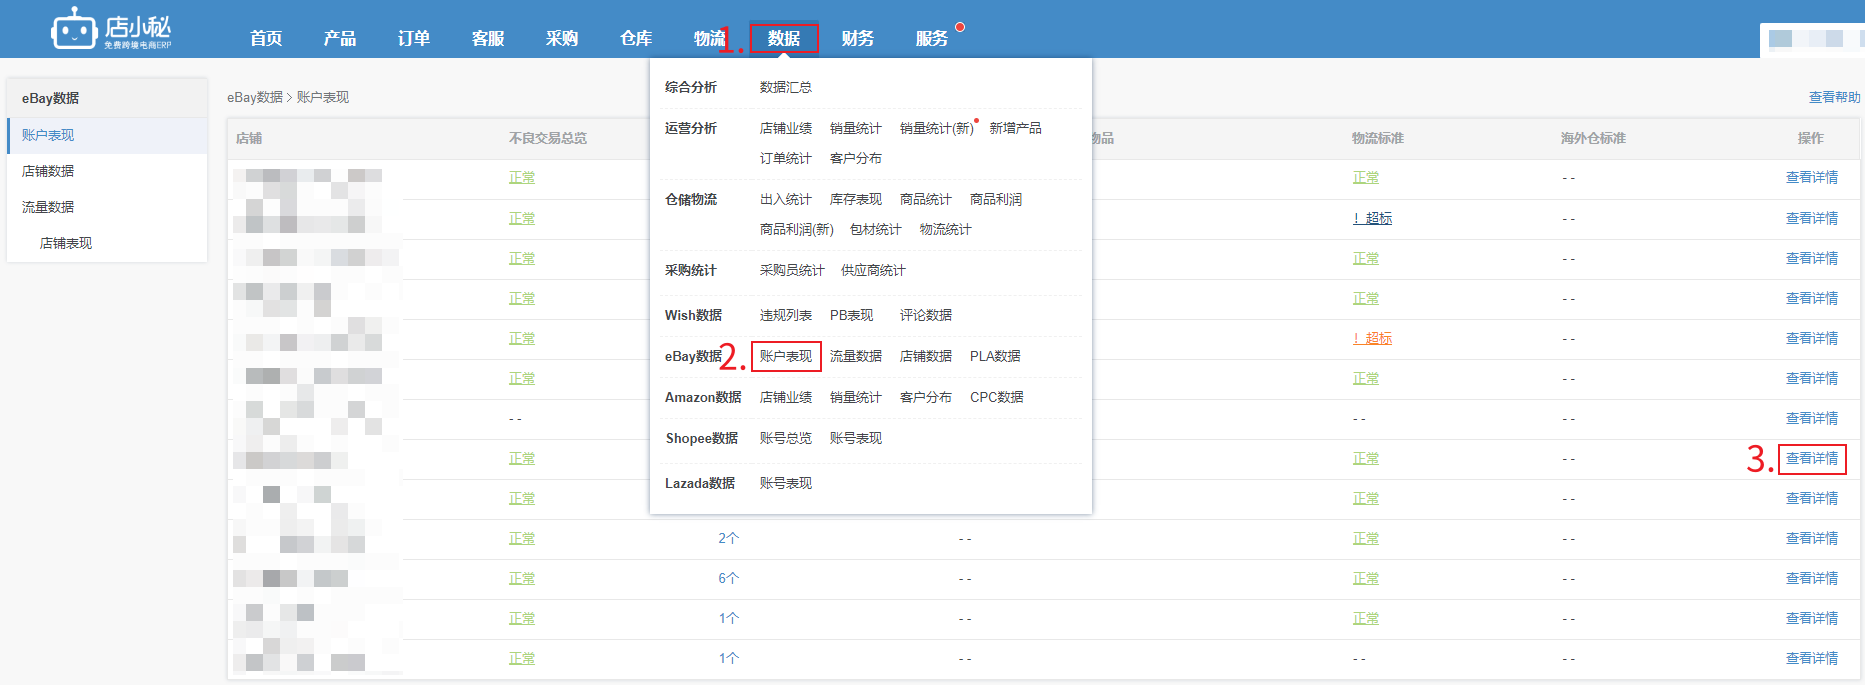Viewport: 1865px width, 685px height.
Task: Open the 首页 menu
Action: 266,38
